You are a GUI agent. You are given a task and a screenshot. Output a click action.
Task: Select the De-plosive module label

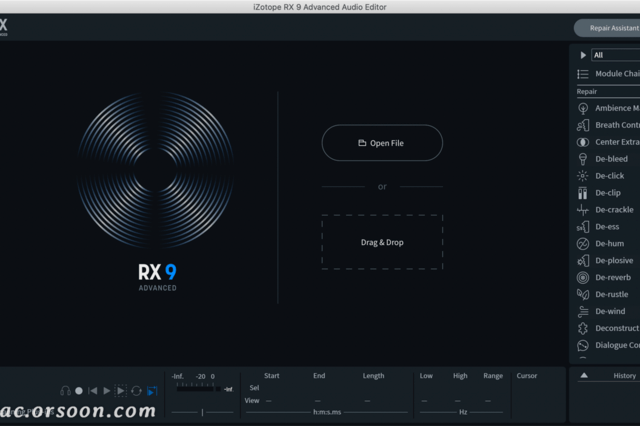click(614, 261)
